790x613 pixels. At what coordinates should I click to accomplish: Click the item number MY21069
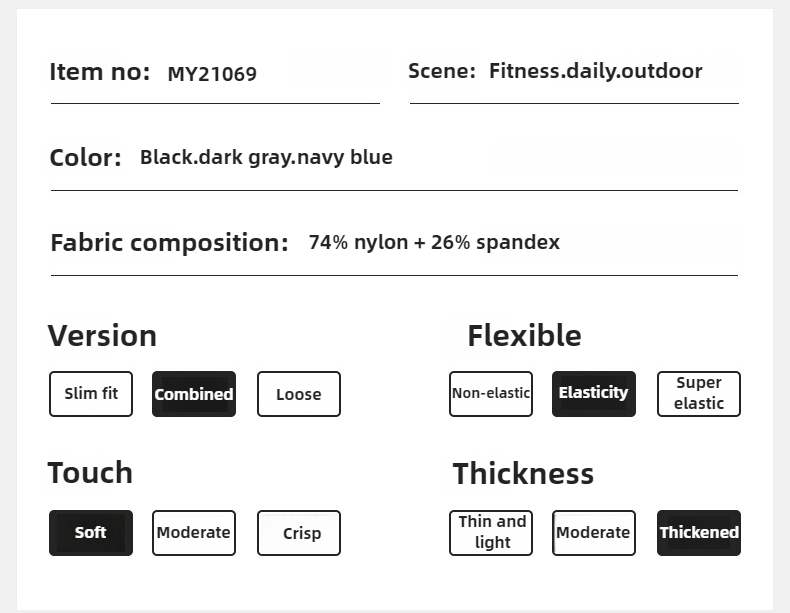point(212,74)
